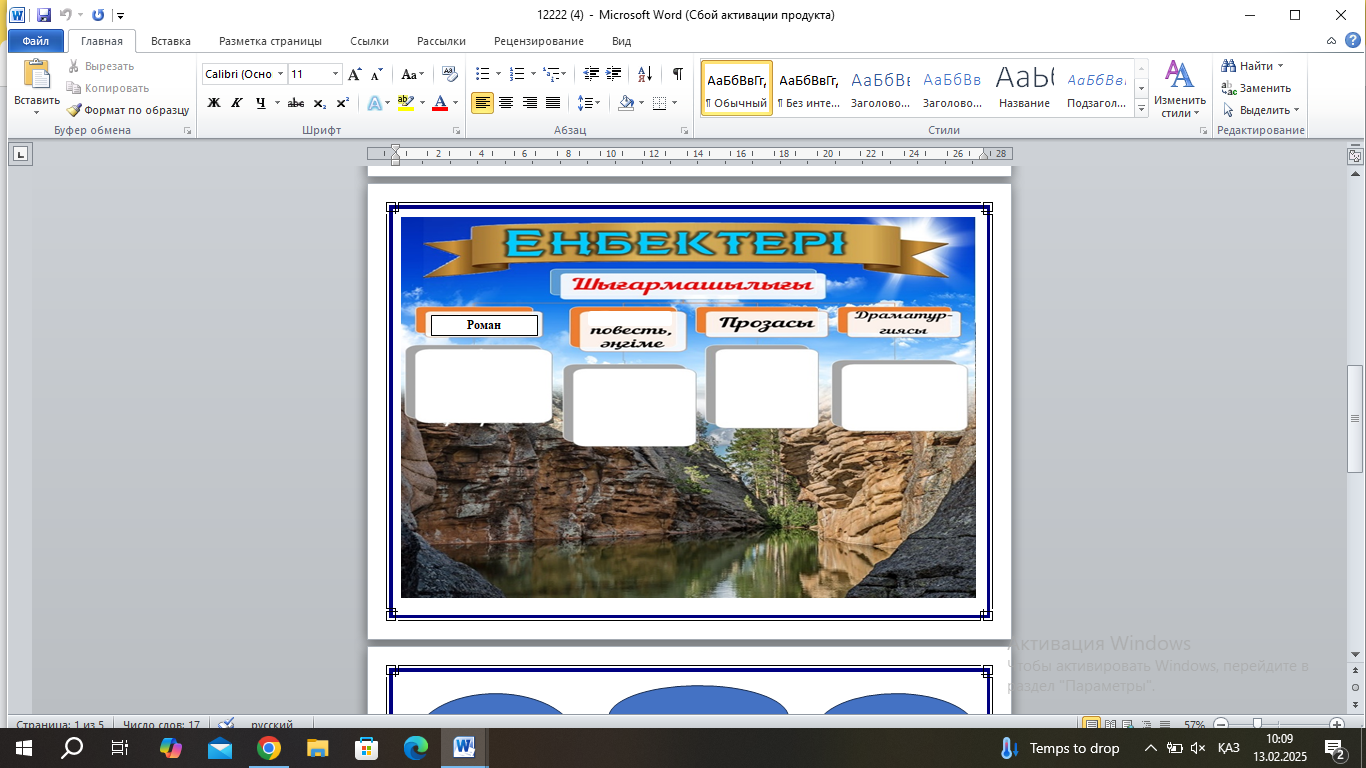Toggle center text alignment
This screenshot has width=1366, height=768.
506,103
